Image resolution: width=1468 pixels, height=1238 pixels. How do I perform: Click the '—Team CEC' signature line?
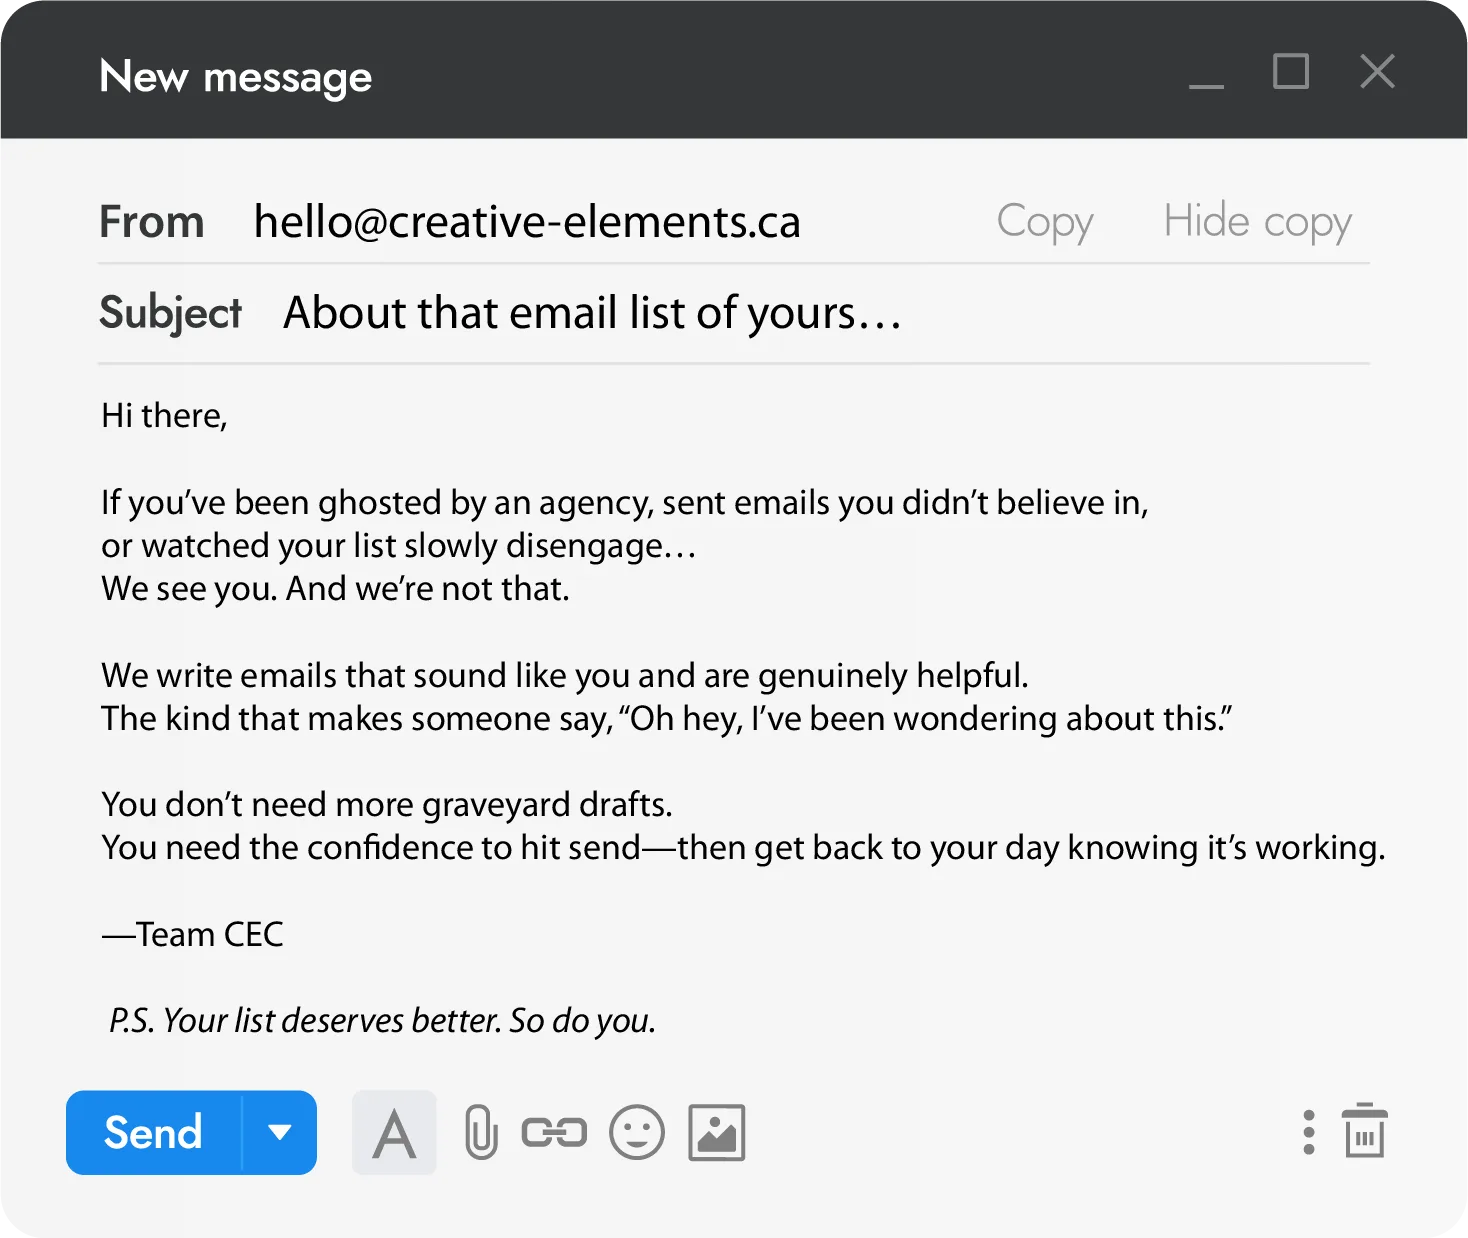pyautogui.click(x=193, y=934)
